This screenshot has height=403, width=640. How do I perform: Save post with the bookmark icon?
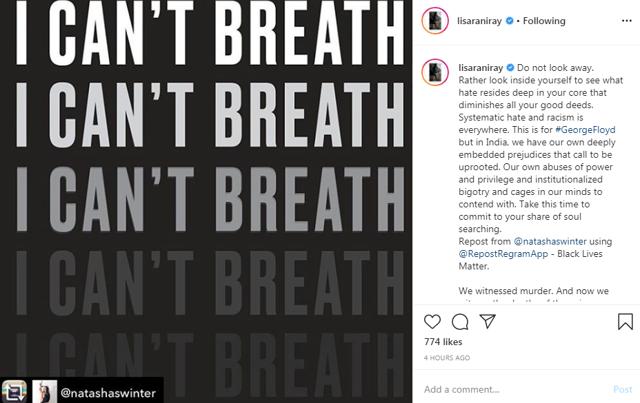[x=625, y=322]
